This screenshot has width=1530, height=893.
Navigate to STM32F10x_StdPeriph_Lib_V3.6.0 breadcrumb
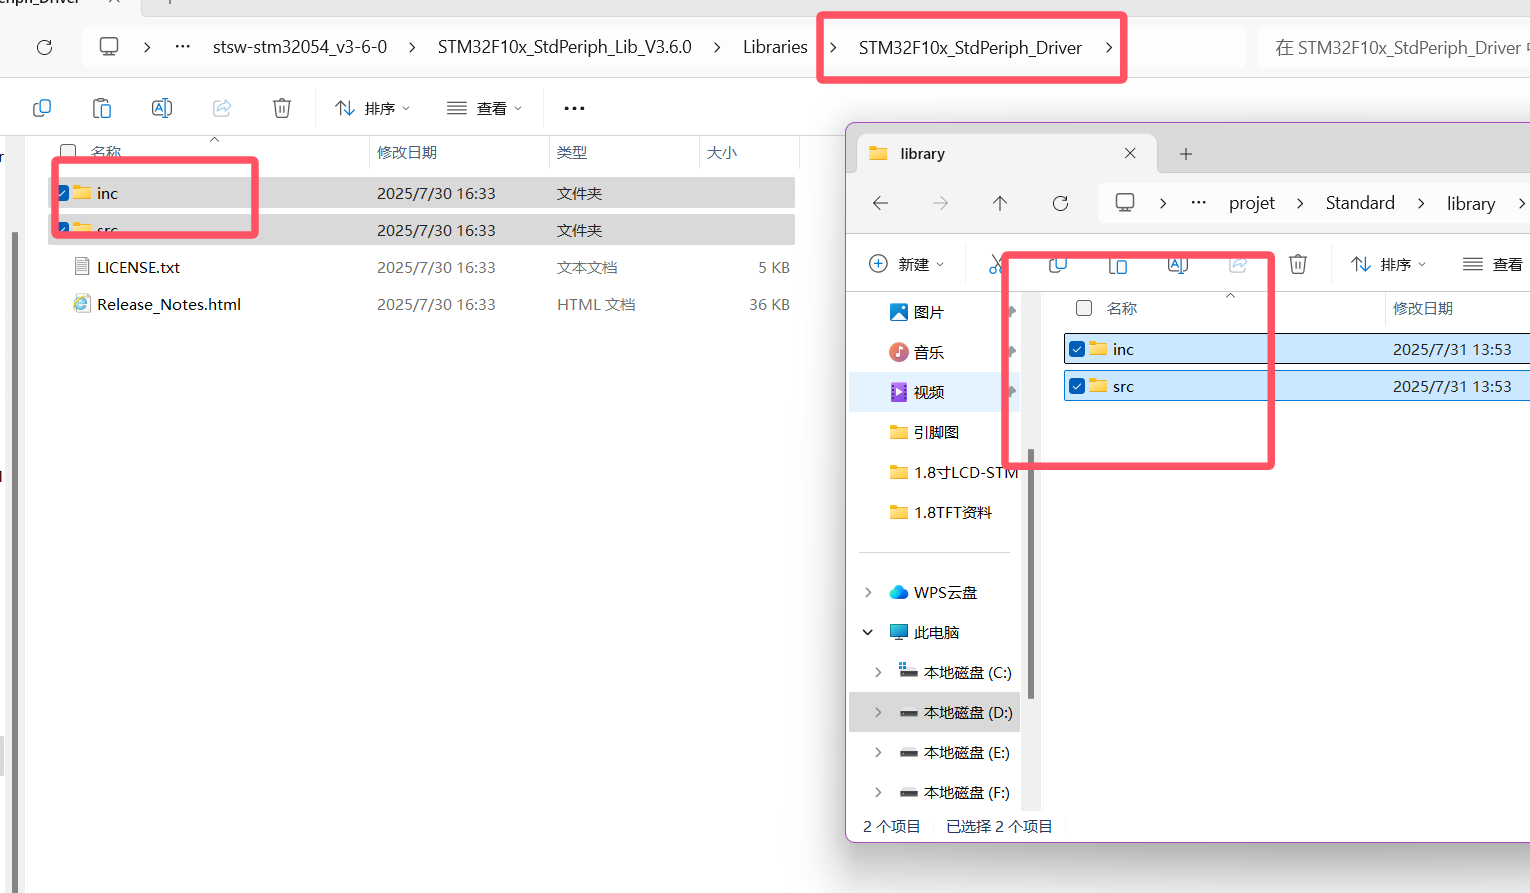(564, 47)
